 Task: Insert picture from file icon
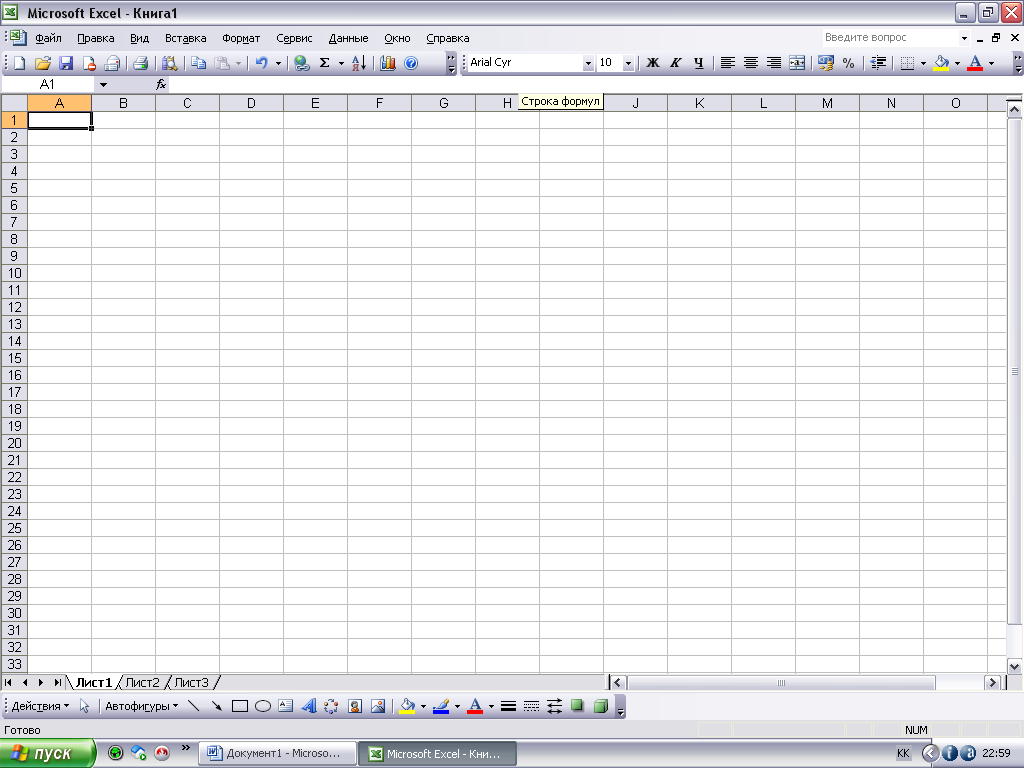(377, 706)
